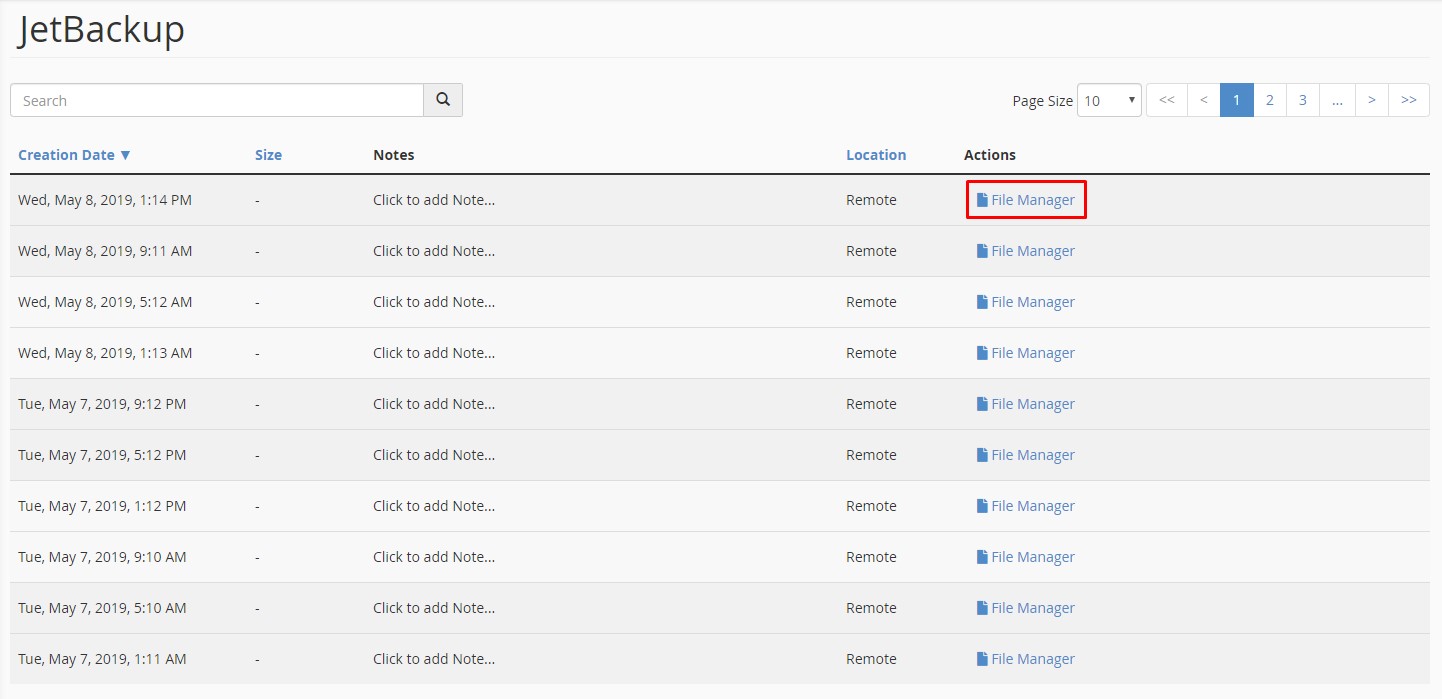Open the Page Size dropdown
The image size is (1442, 699).
point(1109,100)
